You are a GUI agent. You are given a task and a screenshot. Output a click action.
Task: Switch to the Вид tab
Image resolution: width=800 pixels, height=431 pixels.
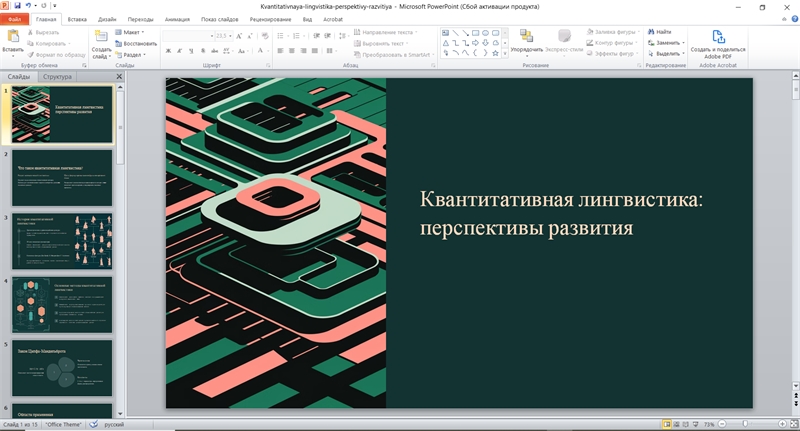click(307, 19)
